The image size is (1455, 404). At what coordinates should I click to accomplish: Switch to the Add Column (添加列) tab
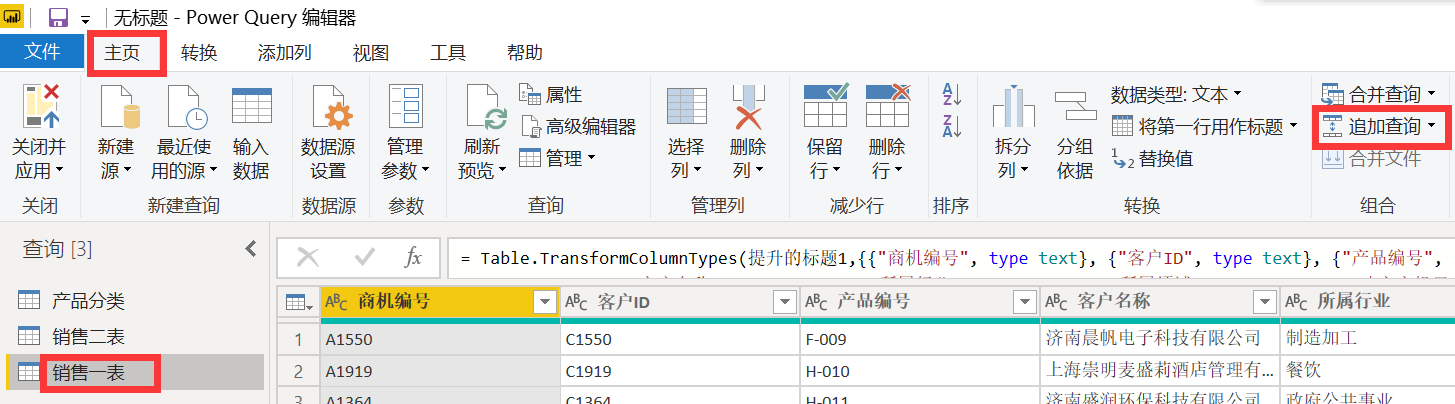(x=285, y=53)
